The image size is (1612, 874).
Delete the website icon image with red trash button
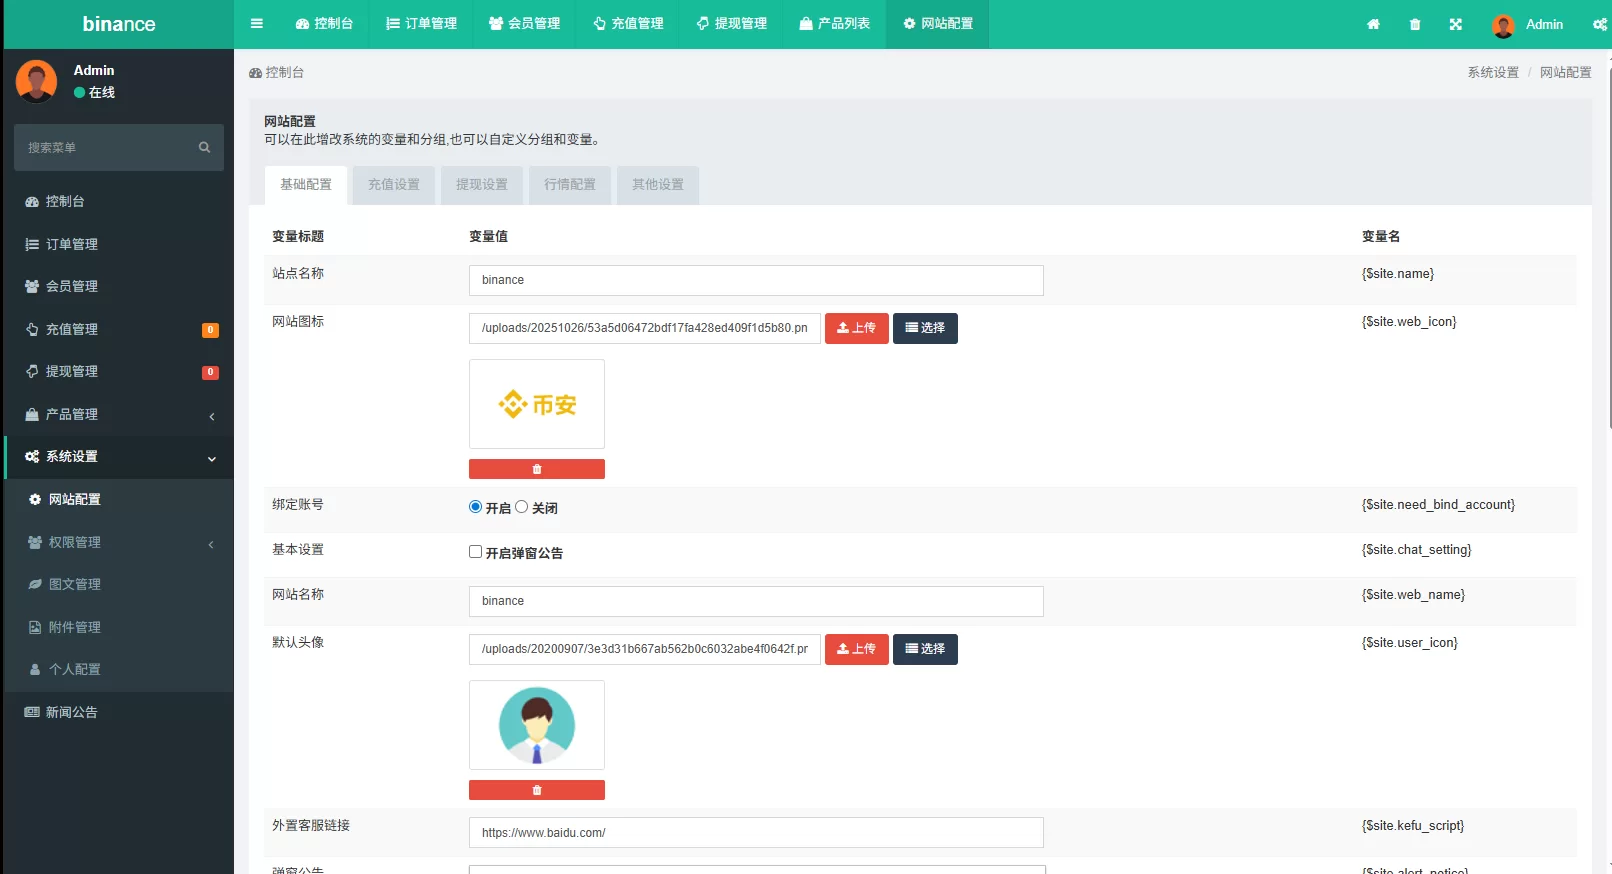click(x=537, y=469)
